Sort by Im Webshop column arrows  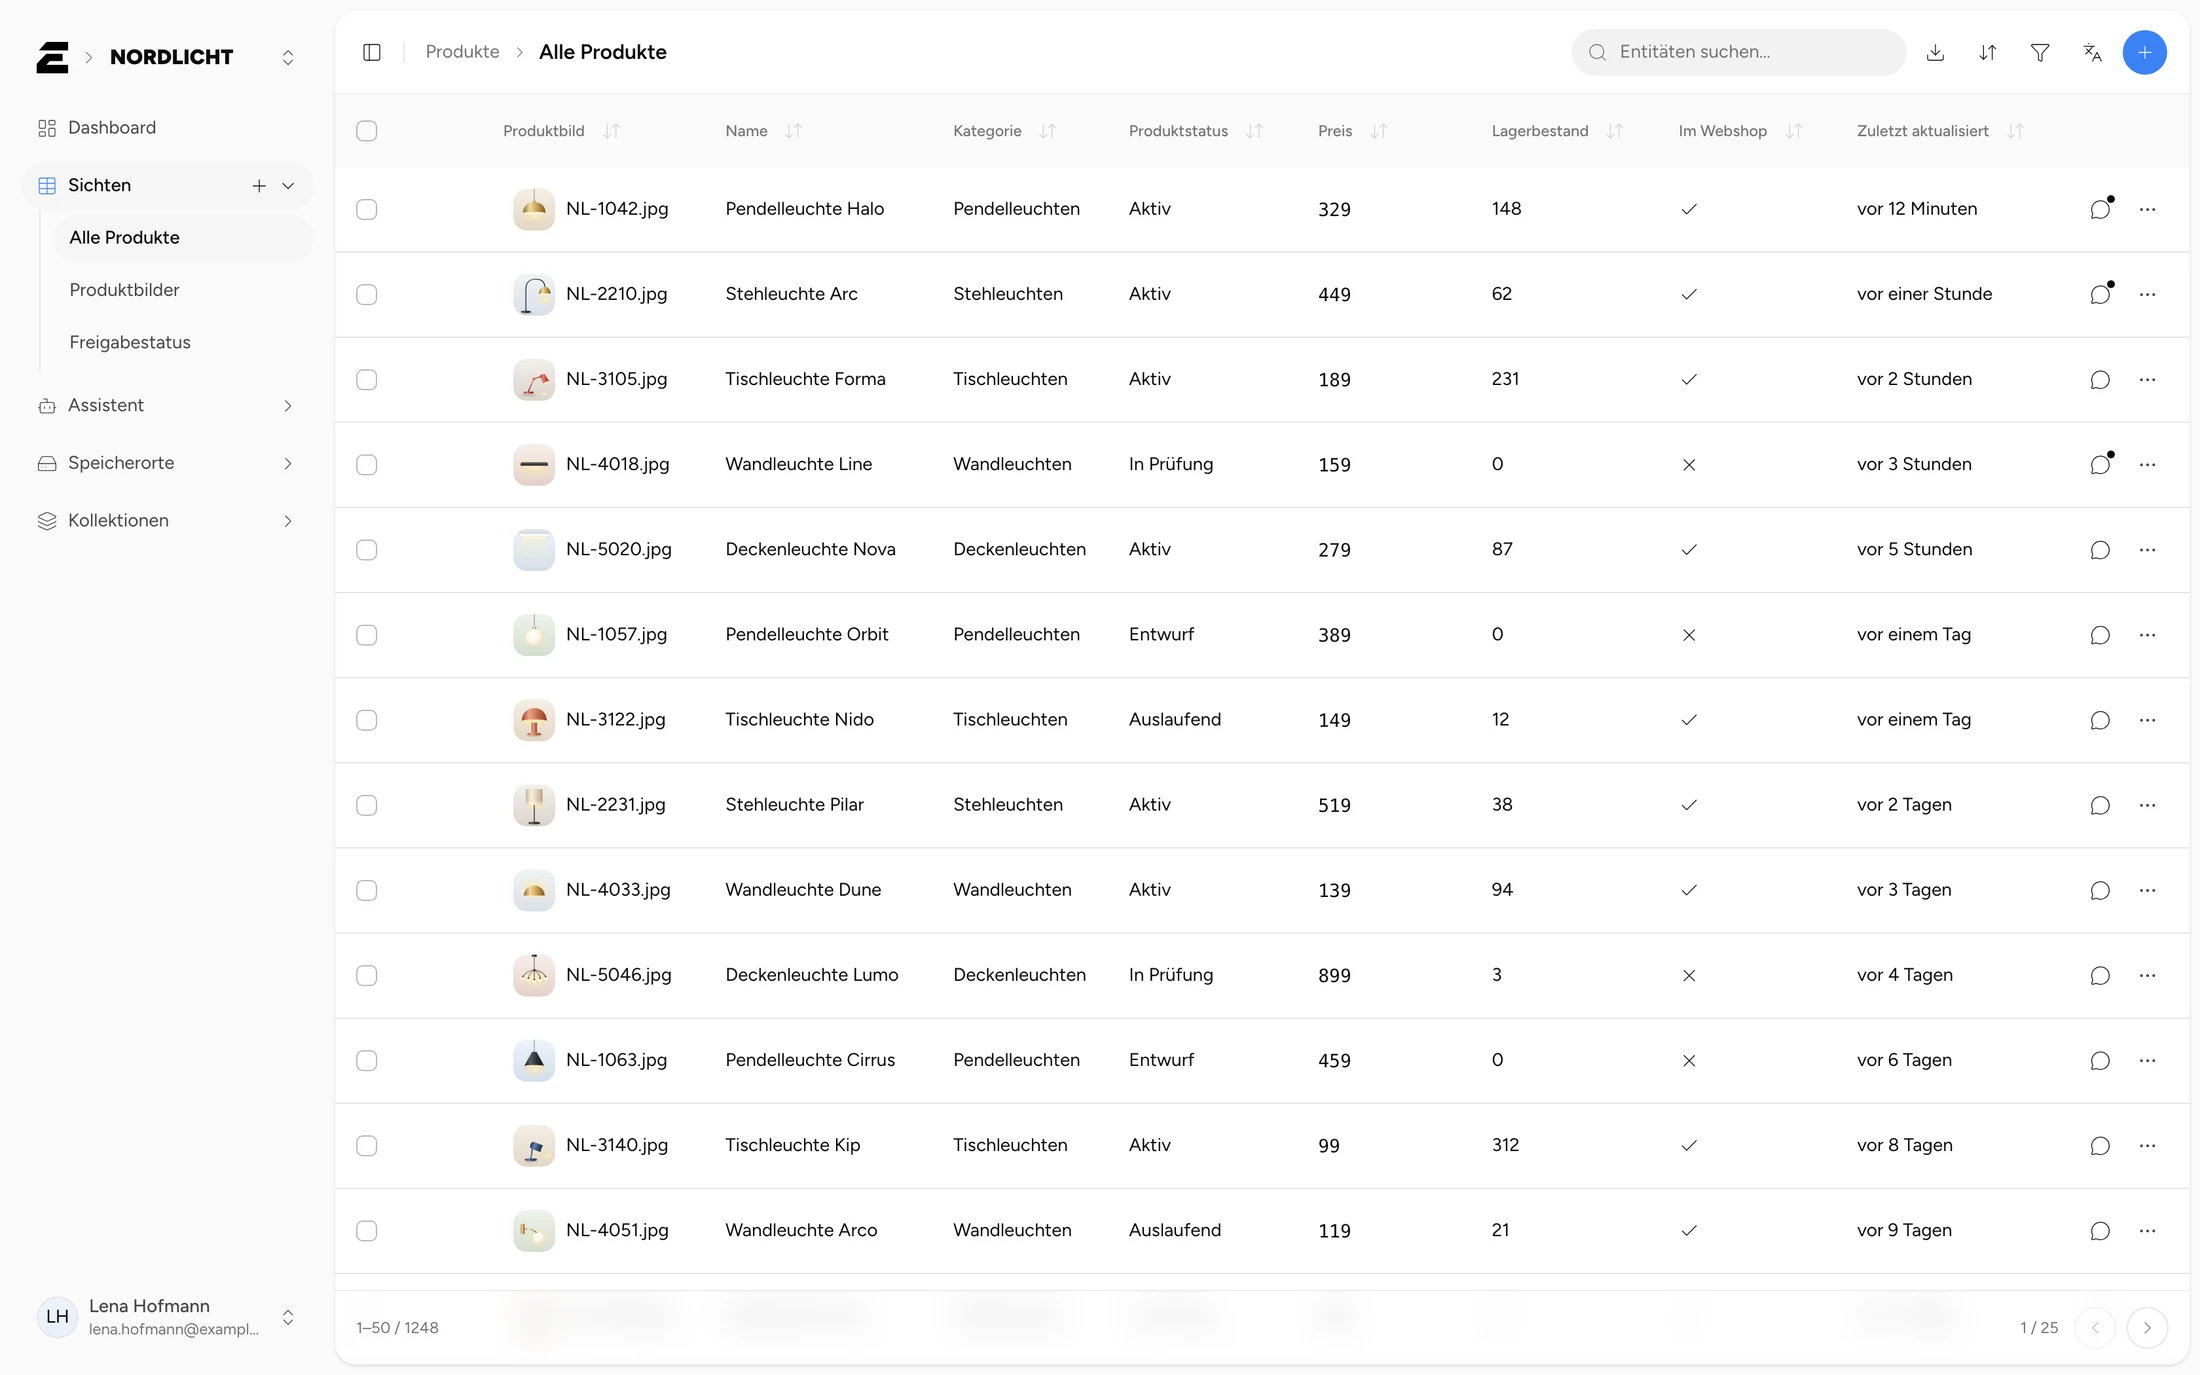pyautogui.click(x=1794, y=131)
